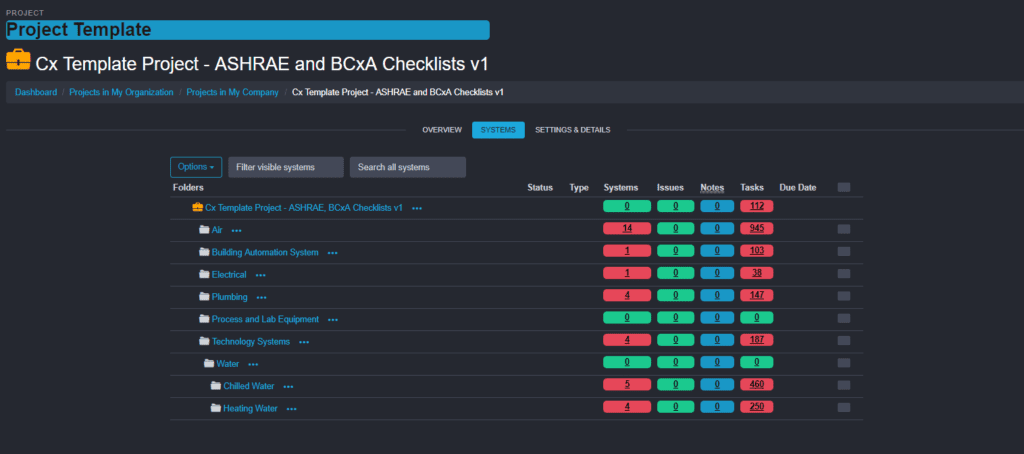The width and height of the screenshot is (1024, 454).
Task: Open the ellipsis menu beside Technology Systems
Action: (x=304, y=342)
